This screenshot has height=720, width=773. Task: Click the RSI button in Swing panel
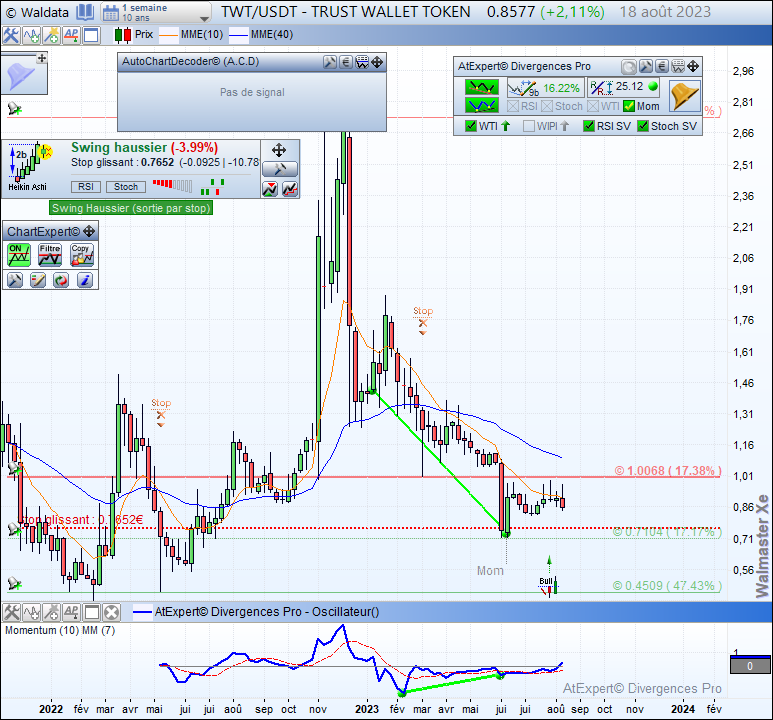tap(86, 187)
